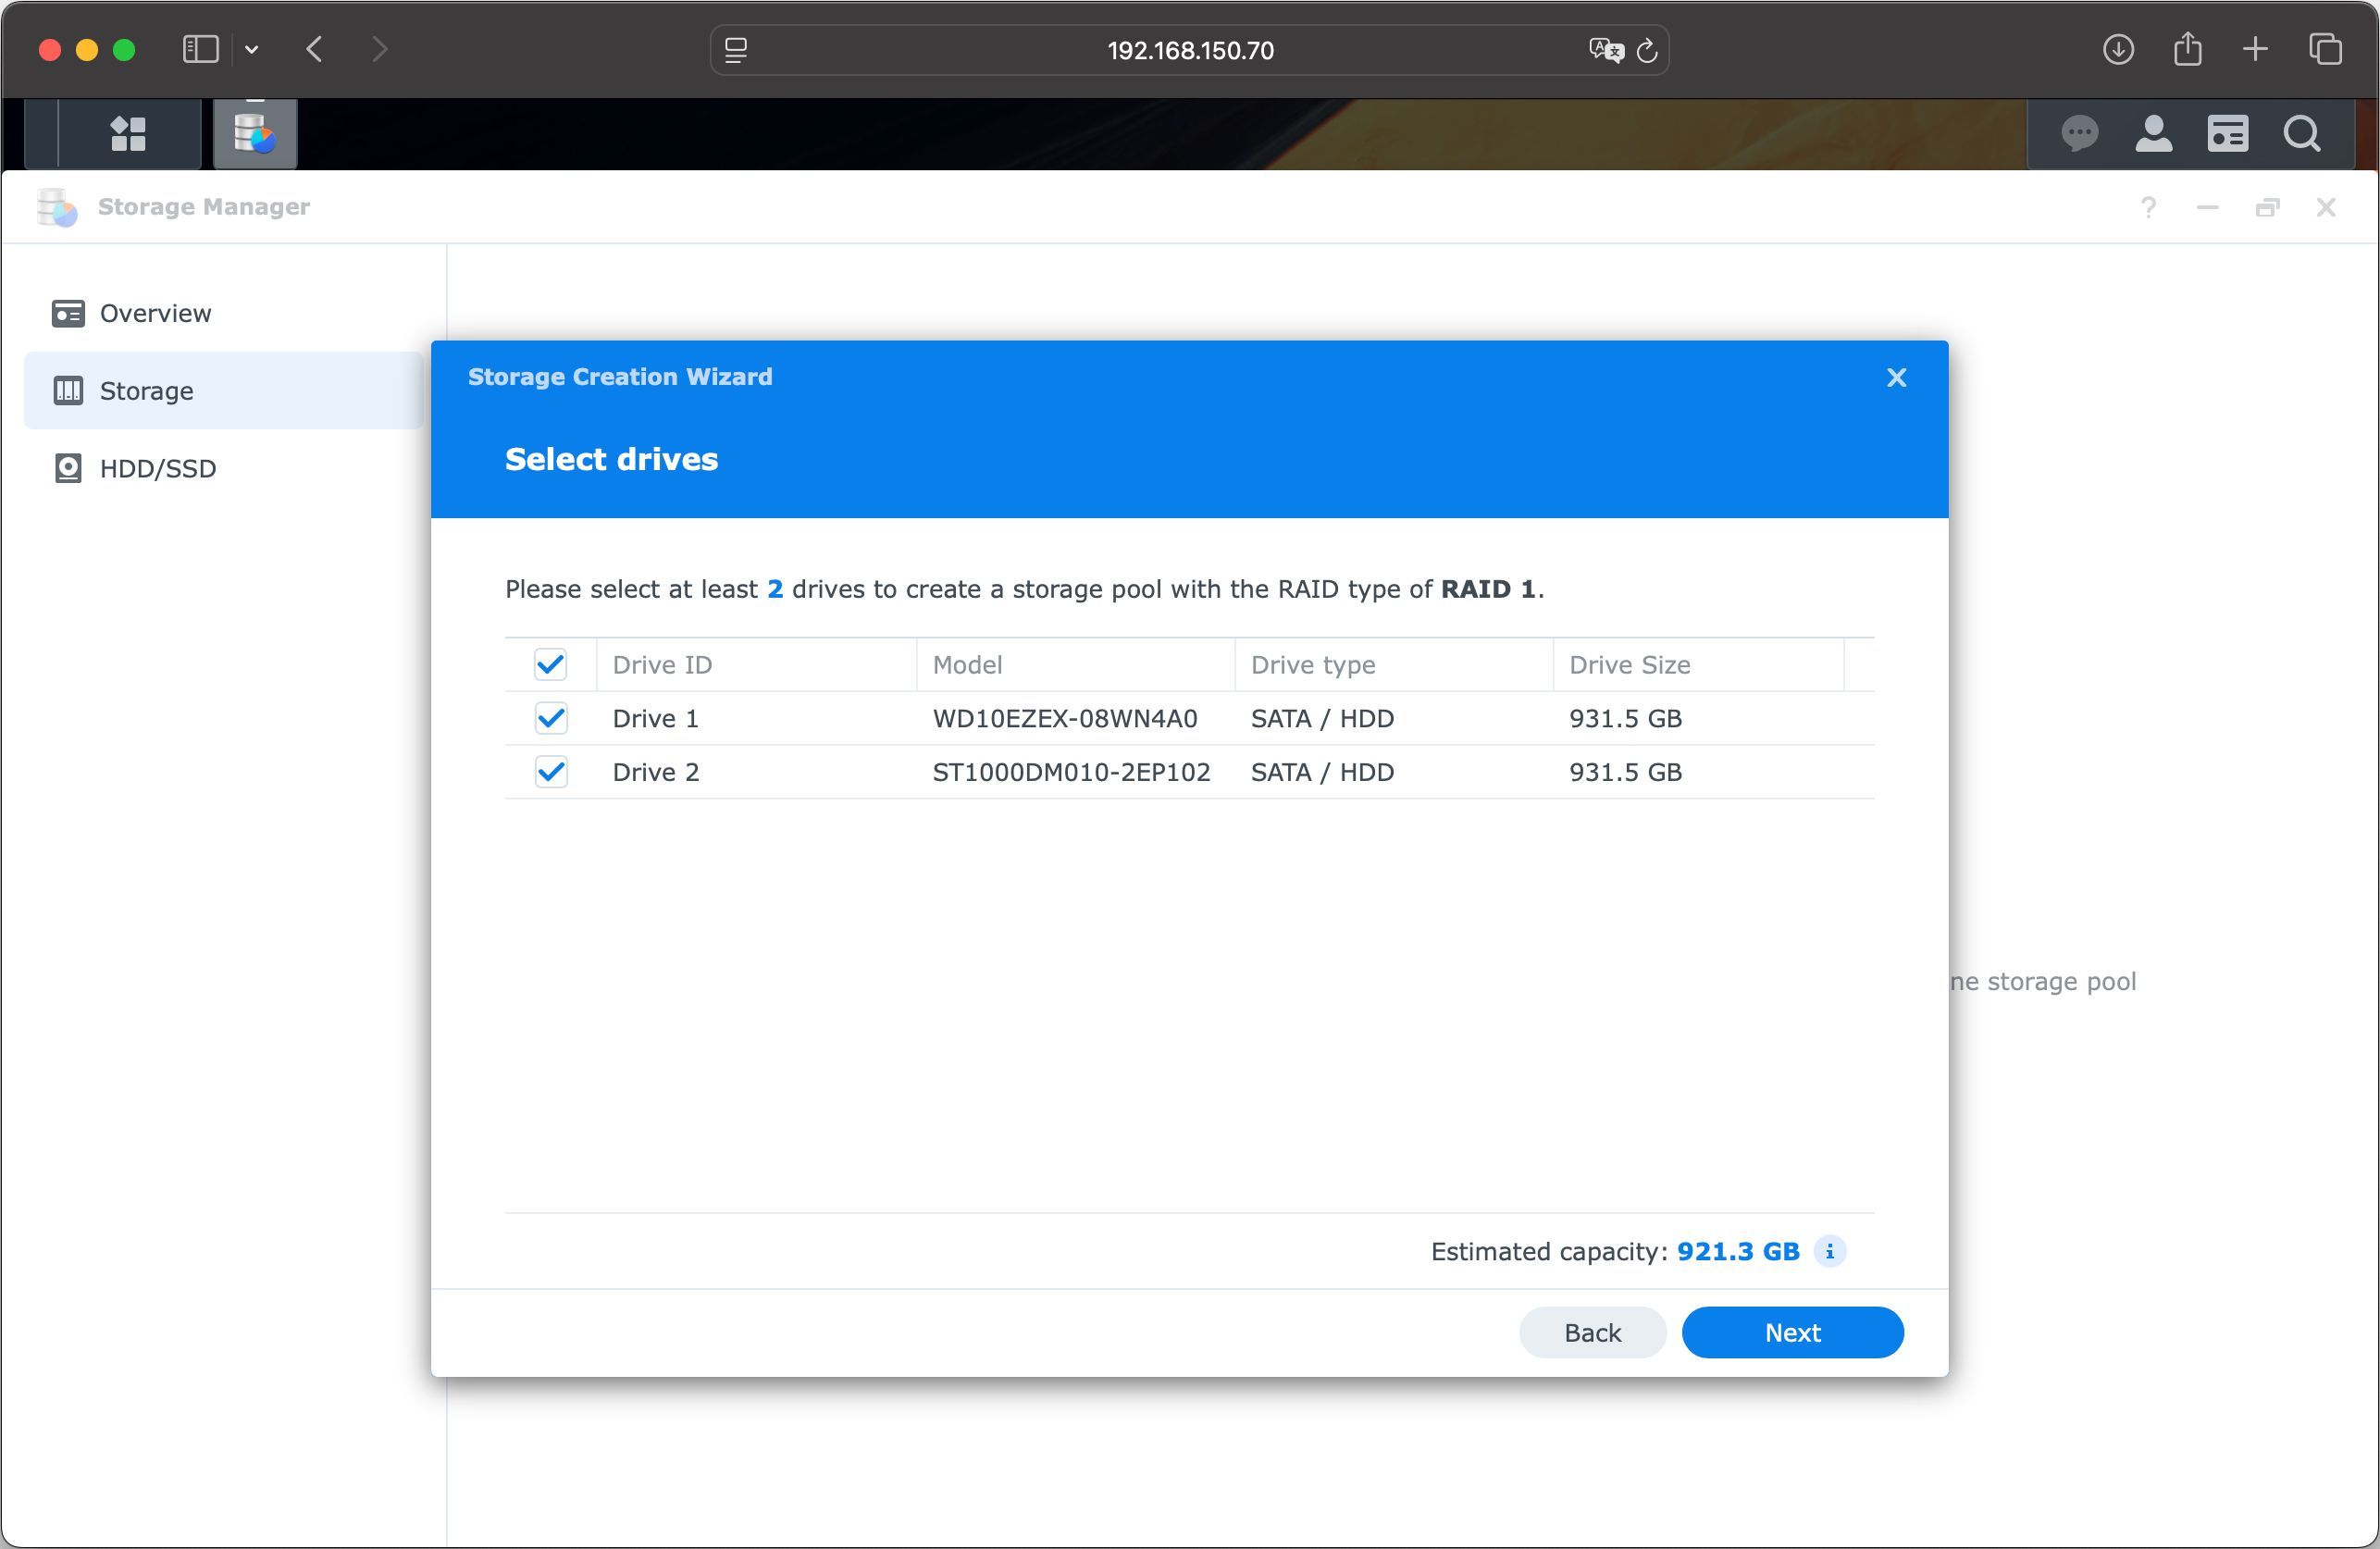
Task: Click Storage Manager taskbar icon
Action: [255, 133]
